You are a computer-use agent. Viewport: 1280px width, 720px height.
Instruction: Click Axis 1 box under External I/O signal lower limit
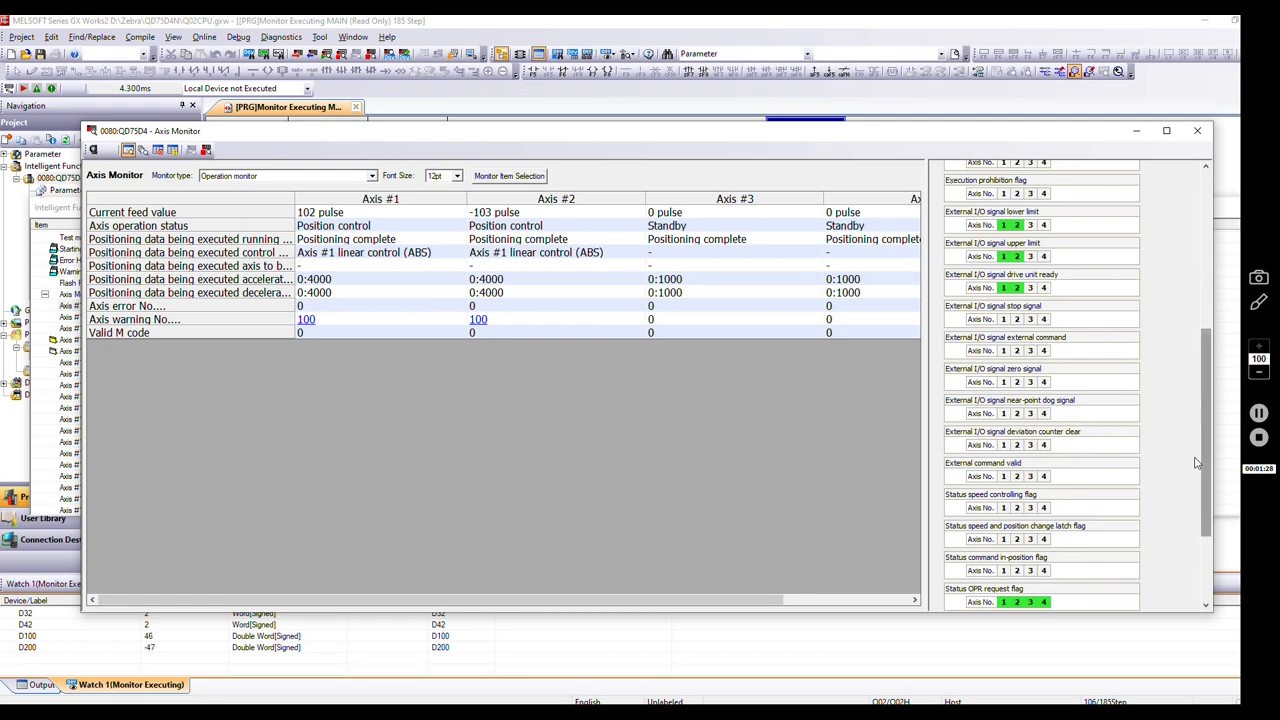[1004, 225]
